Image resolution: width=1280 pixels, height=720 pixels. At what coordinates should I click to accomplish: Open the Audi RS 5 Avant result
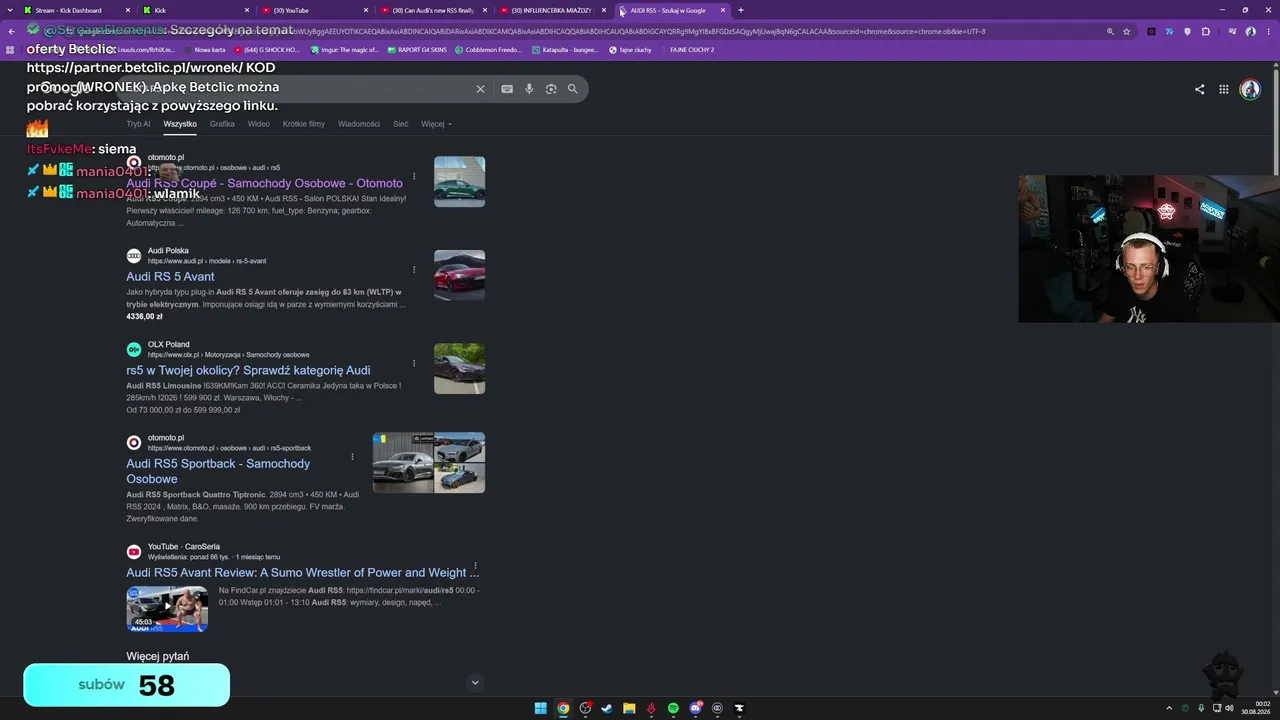(170, 277)
